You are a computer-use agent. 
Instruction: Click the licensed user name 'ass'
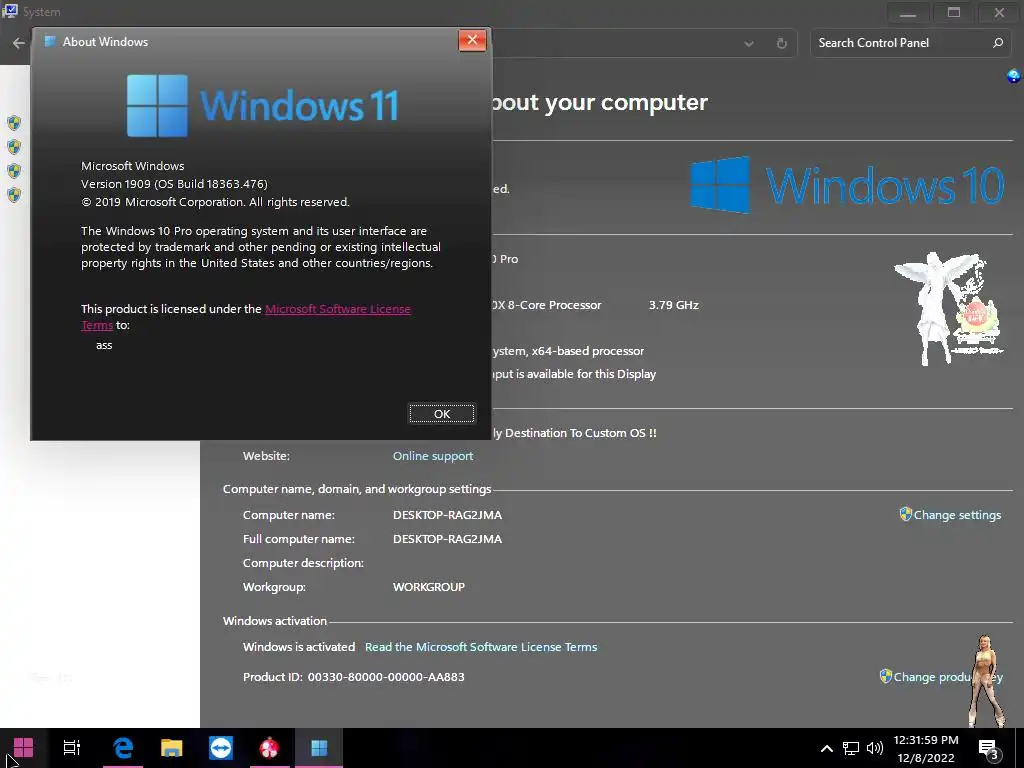[104, 345]
